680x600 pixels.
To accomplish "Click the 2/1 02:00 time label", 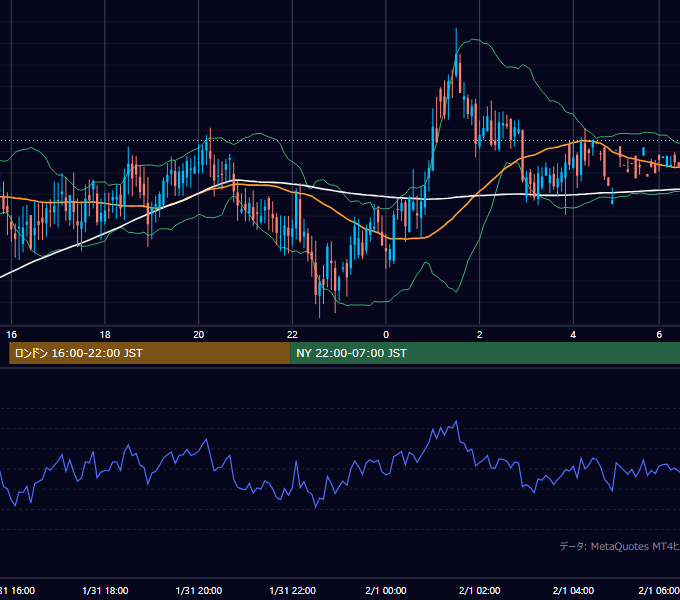I will pyautogui.click(x=480, y=590).
